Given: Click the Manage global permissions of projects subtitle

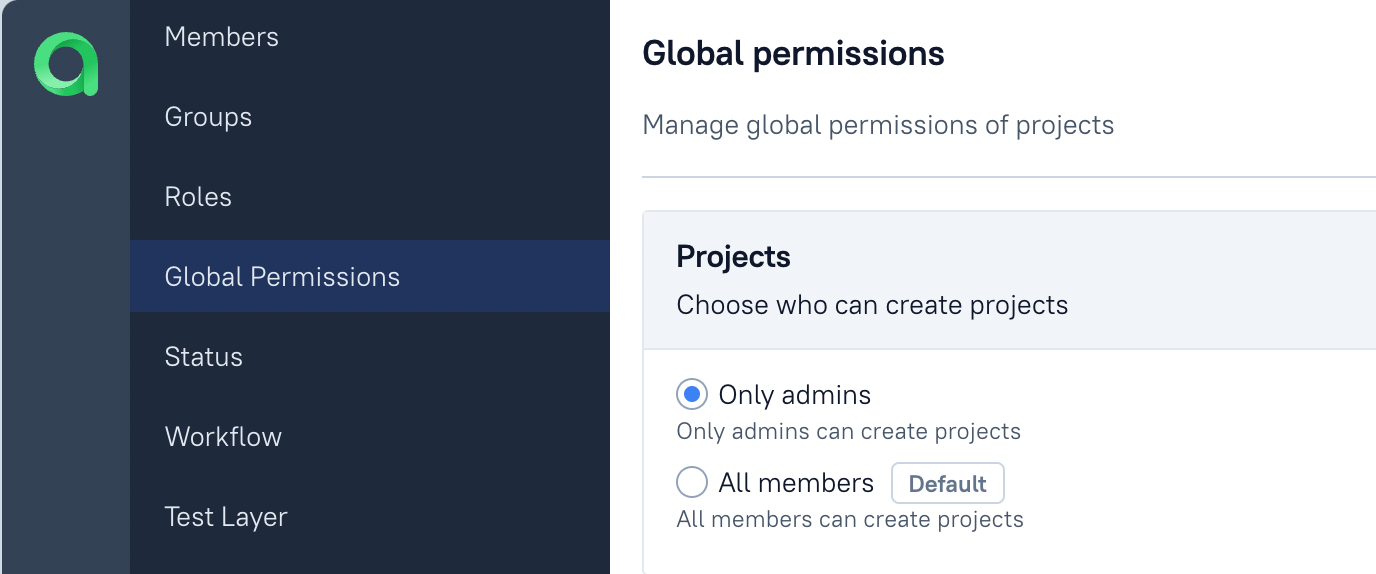Looking at the screenshot, I should click(878, 126).
